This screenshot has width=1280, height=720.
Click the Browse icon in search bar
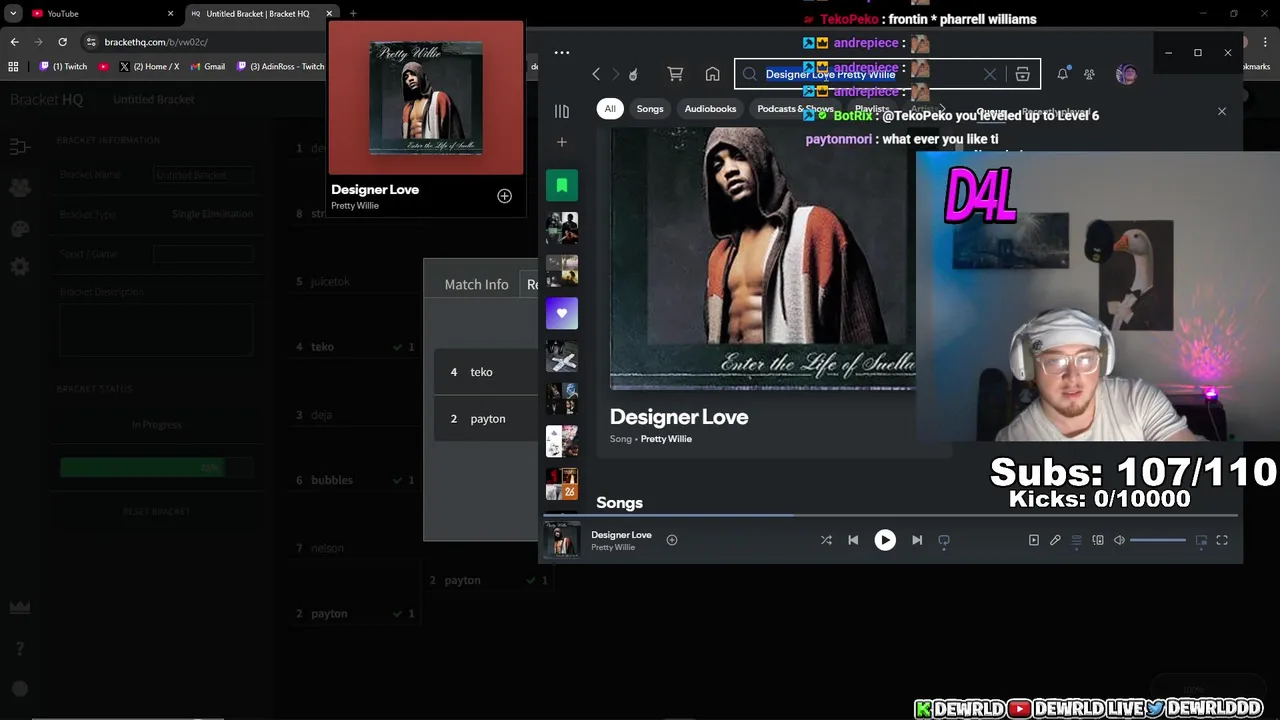(1022, 74)
